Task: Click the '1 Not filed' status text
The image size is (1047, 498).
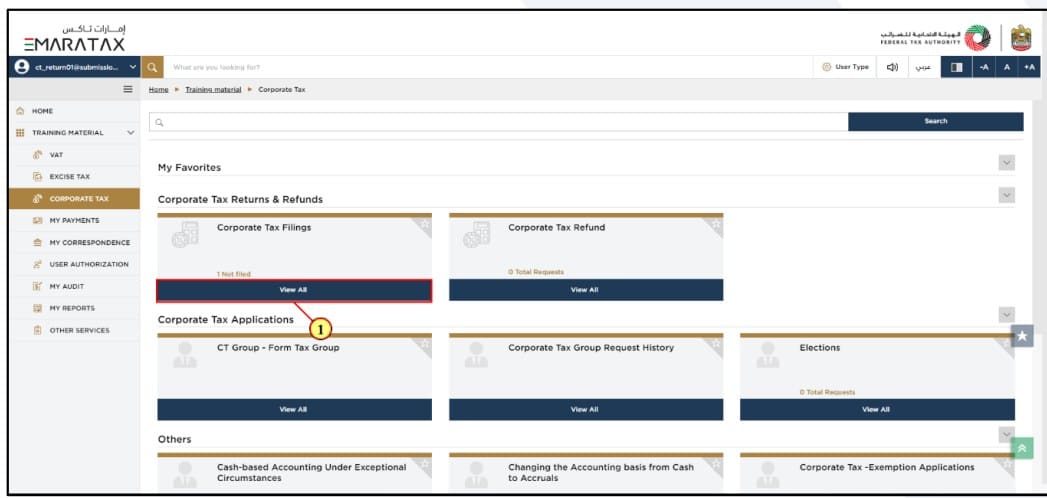Action: [x=233, y=274]
